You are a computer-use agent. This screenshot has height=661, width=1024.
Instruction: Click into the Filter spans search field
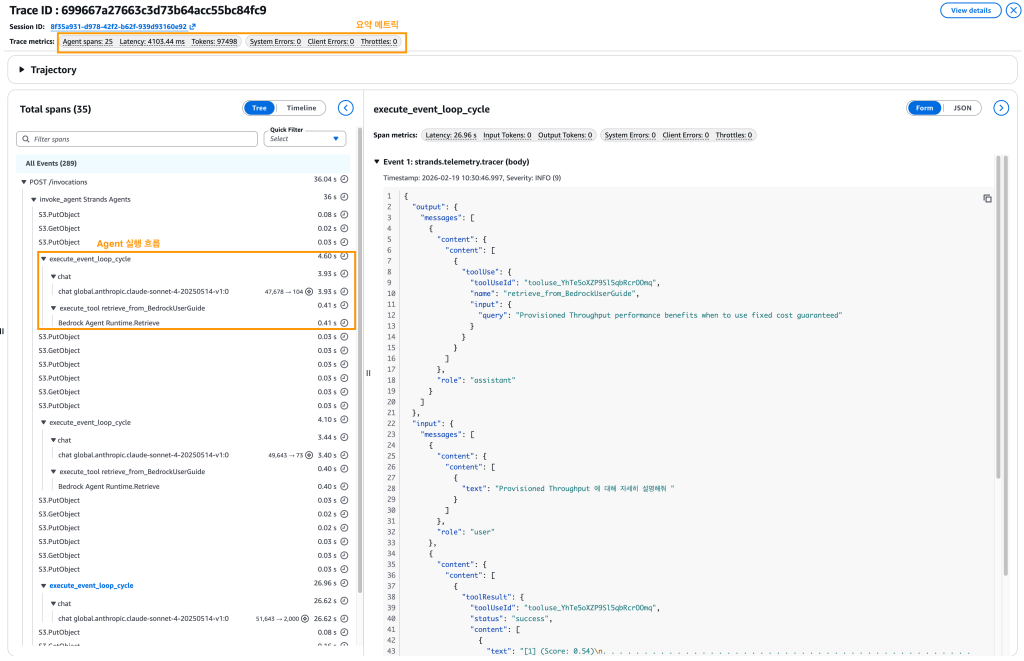pyautogui.click(x=140, y=139)
